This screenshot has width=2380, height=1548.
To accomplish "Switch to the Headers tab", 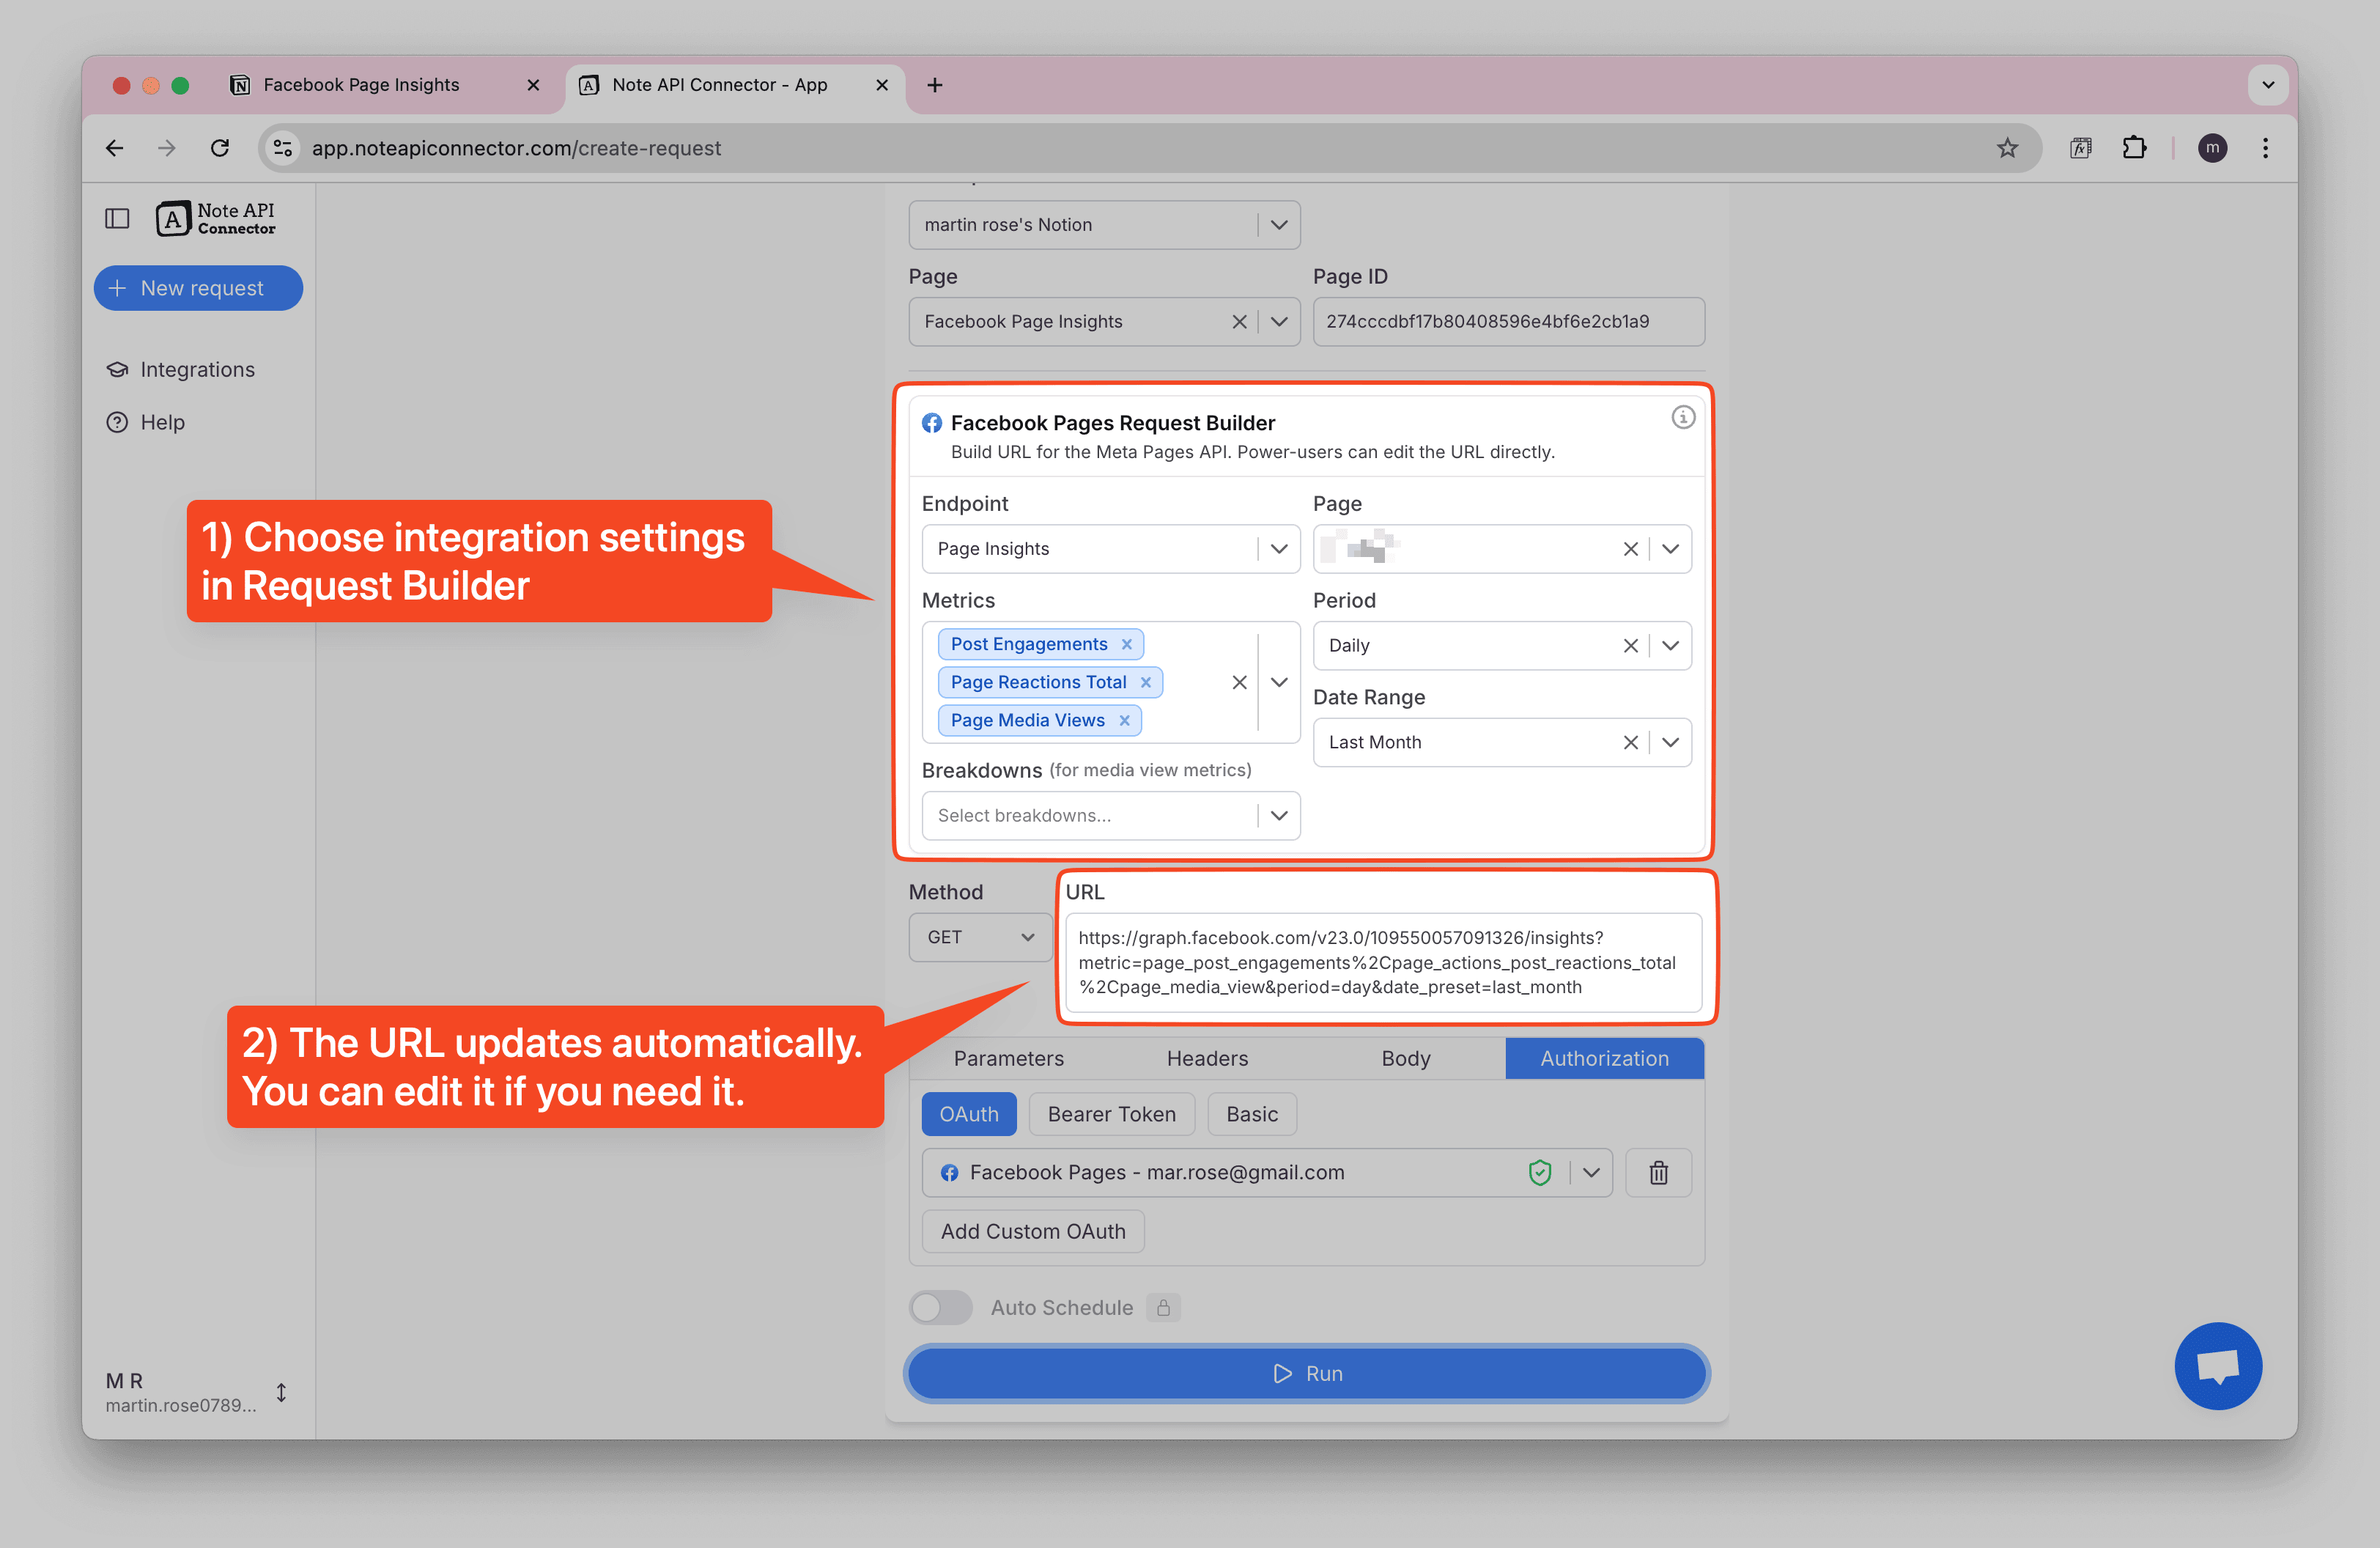I will point(1207,1058).
